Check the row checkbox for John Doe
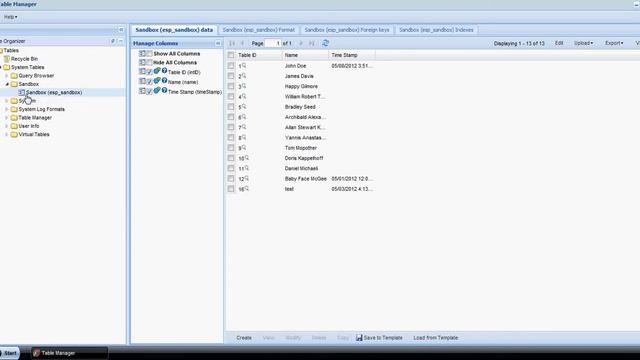The width and height of the screenshot is (640, 360). [x=231, y=66]
